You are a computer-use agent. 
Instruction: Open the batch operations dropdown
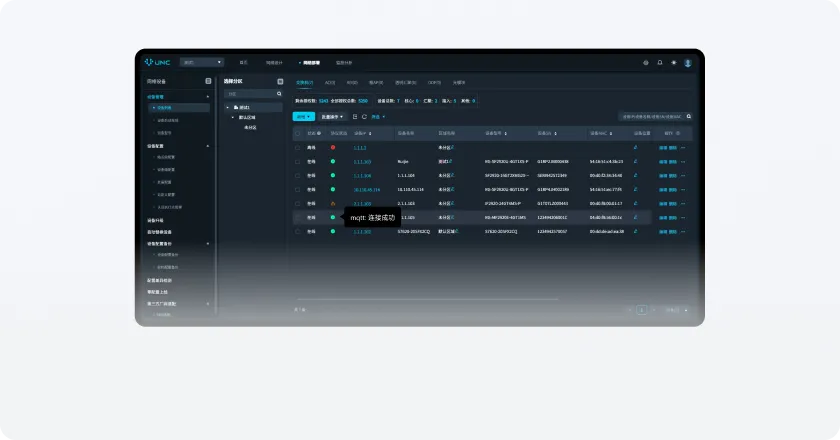pos(332,116)
